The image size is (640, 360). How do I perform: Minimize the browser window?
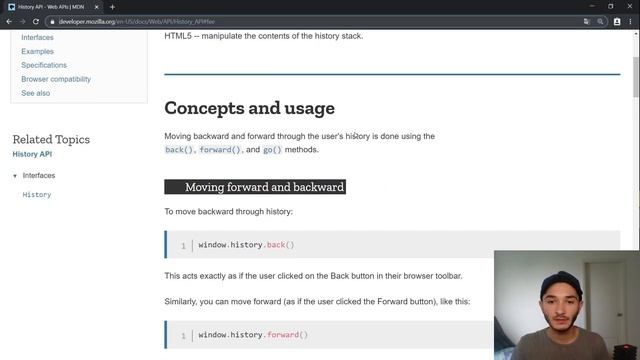[592, 7]
